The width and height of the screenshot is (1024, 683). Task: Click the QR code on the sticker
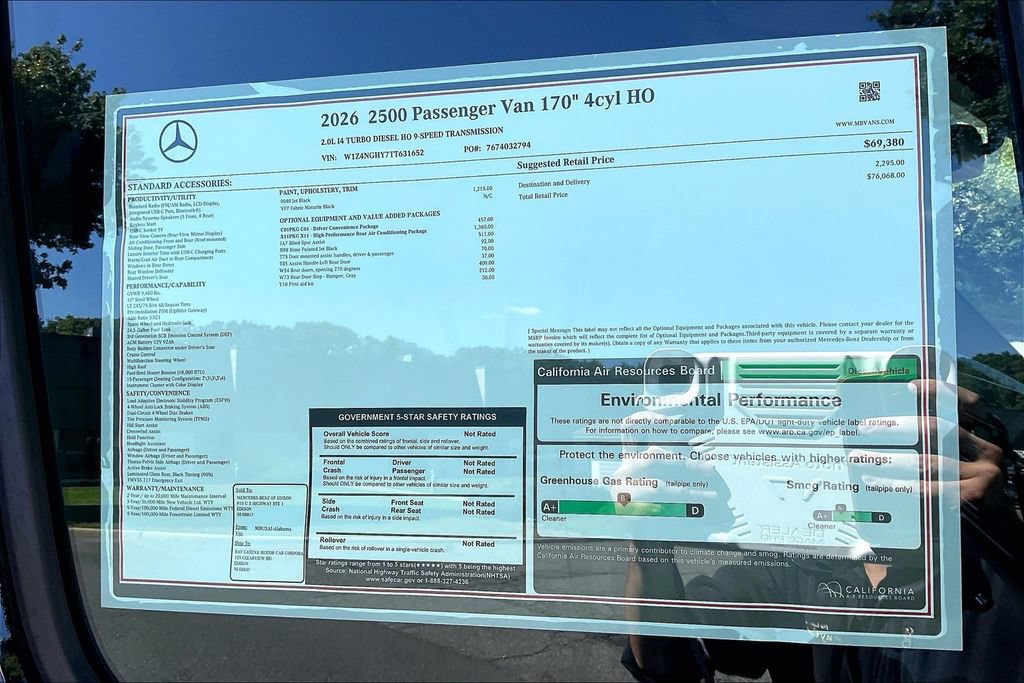coord(869,91)
